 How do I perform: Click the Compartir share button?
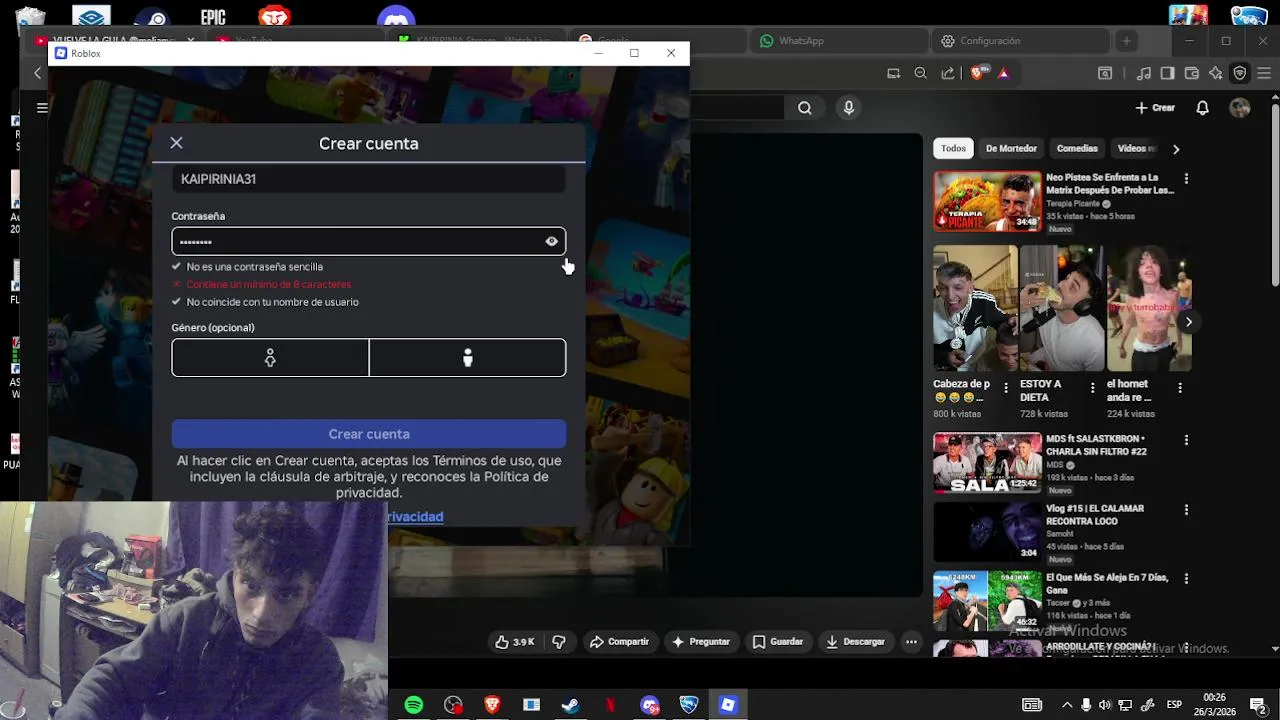pos(619,642)
